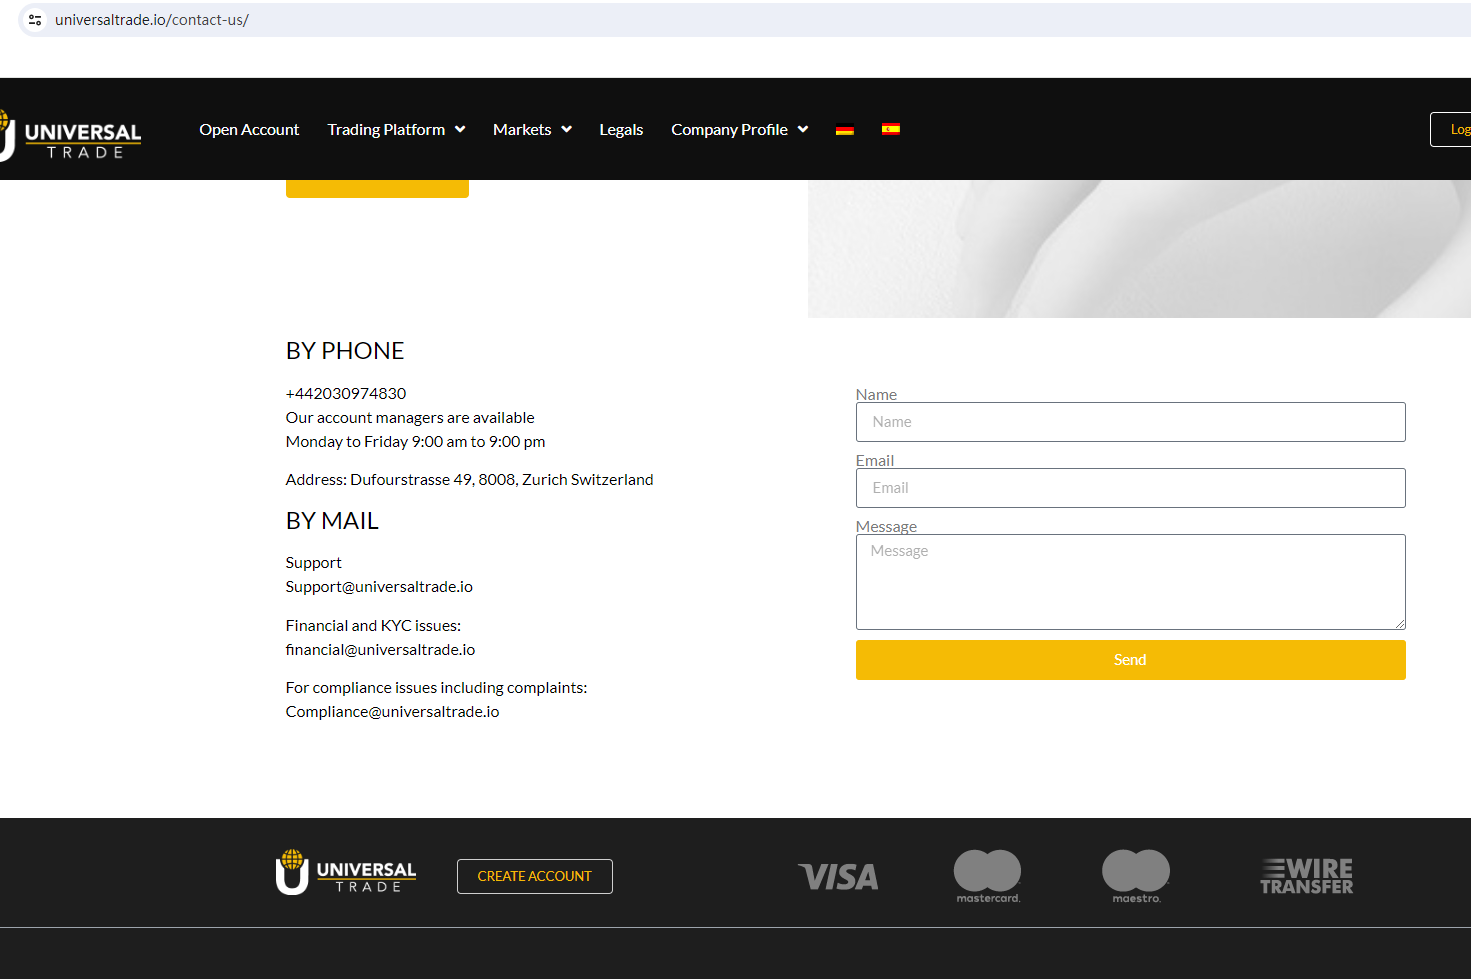Go to the Legals page
The width and height of the screenshot is (1471, 979).
[x=621, y=129]
